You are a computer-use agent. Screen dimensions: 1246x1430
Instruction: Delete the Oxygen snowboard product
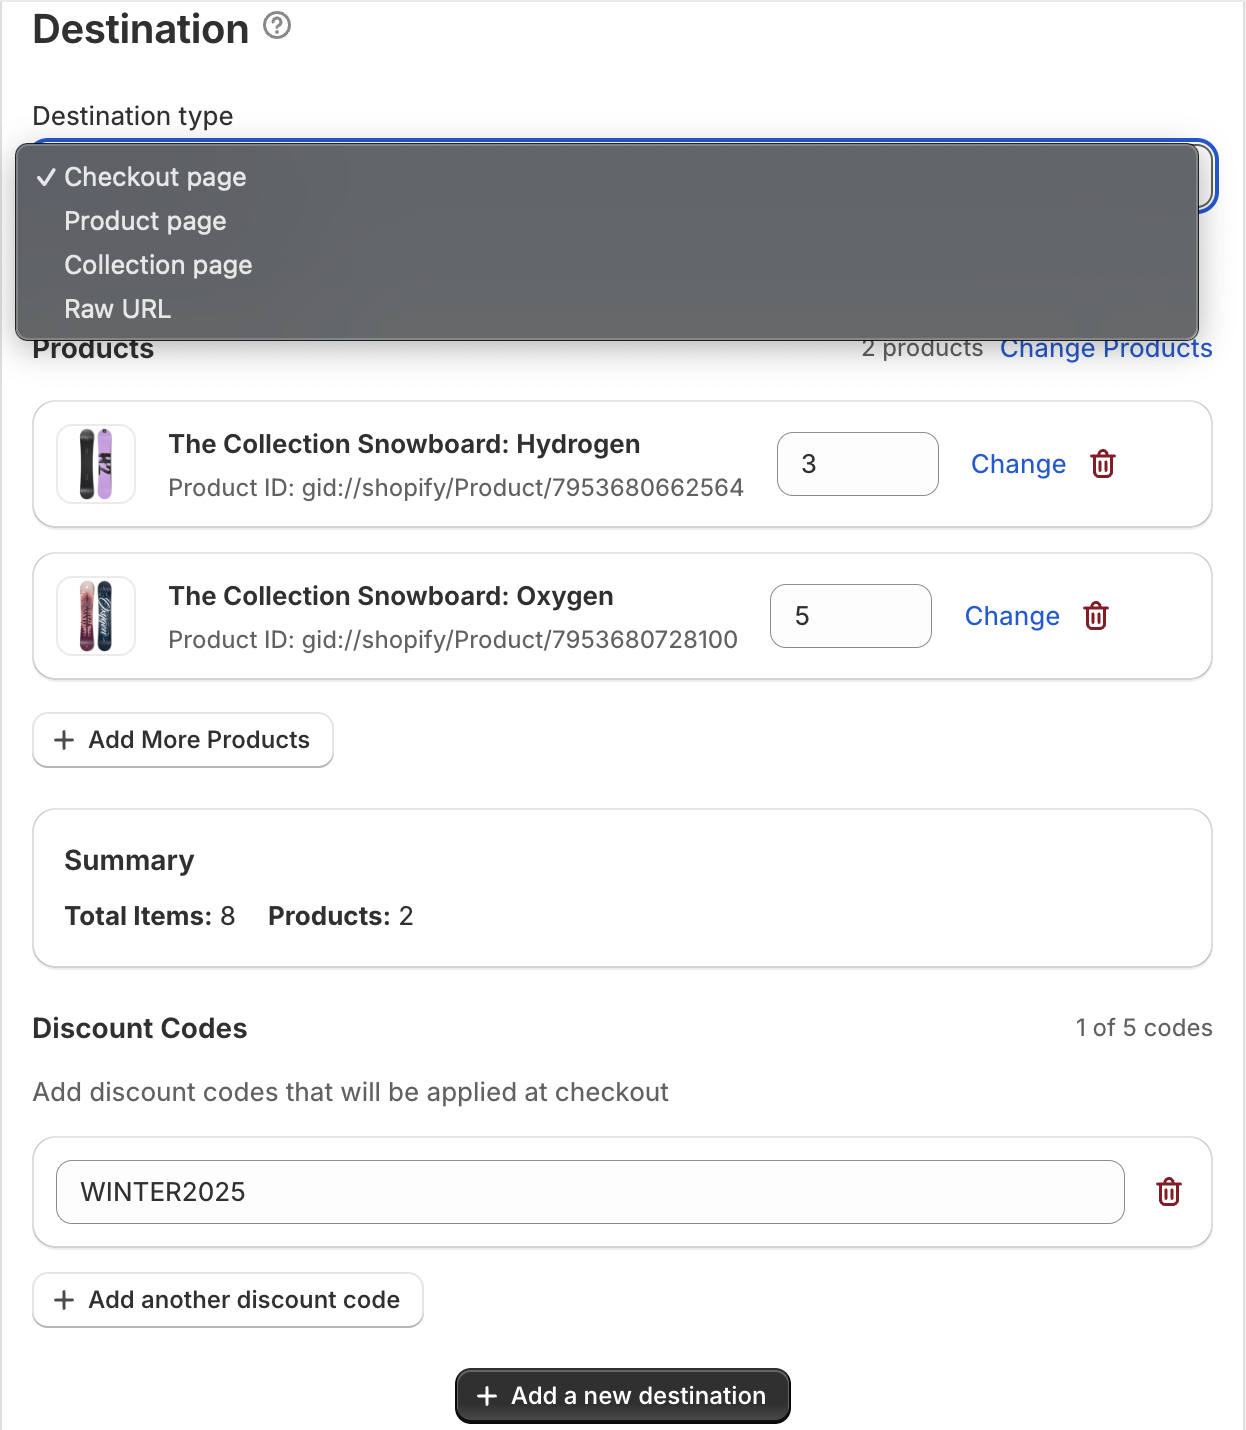1096,616
